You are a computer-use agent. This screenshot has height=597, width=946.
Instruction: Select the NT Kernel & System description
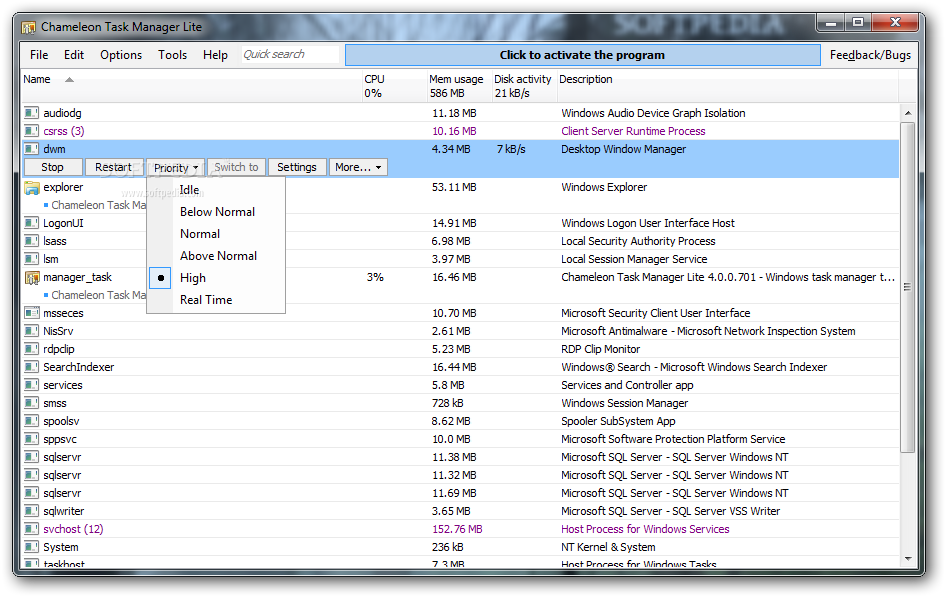[608, 548]
